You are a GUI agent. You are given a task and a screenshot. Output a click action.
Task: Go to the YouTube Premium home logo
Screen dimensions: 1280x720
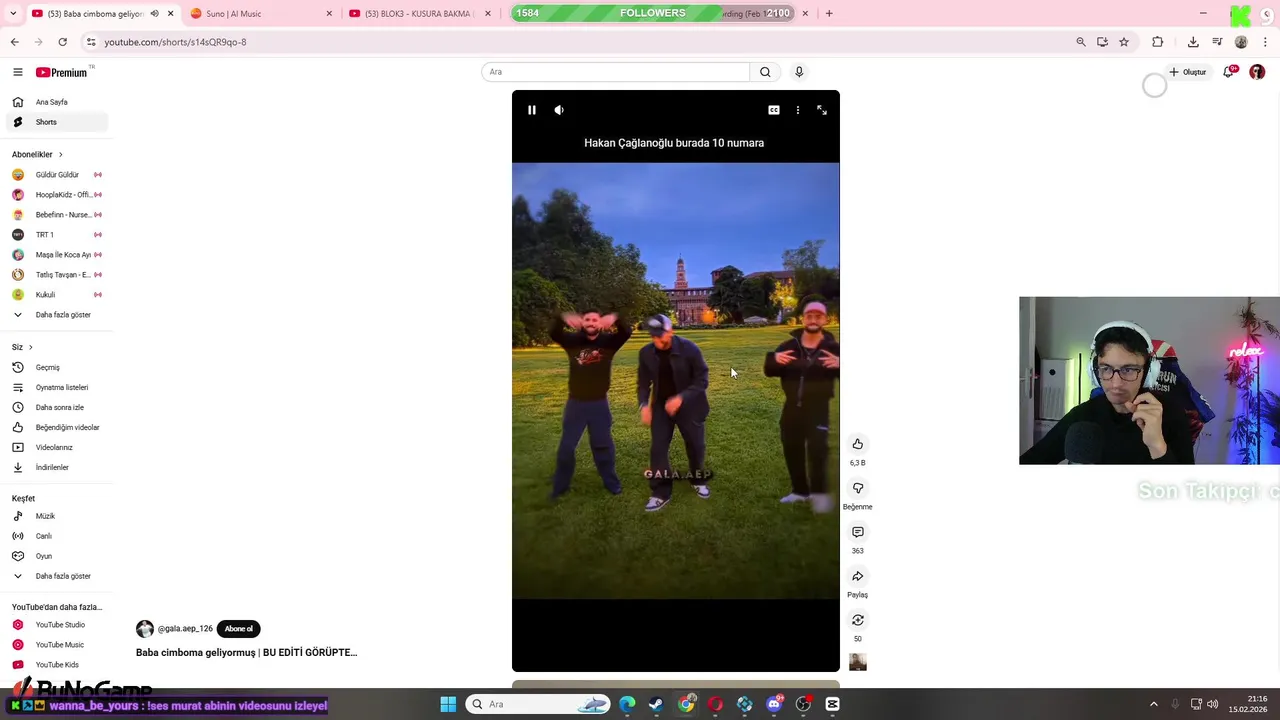tap(62, 72)
